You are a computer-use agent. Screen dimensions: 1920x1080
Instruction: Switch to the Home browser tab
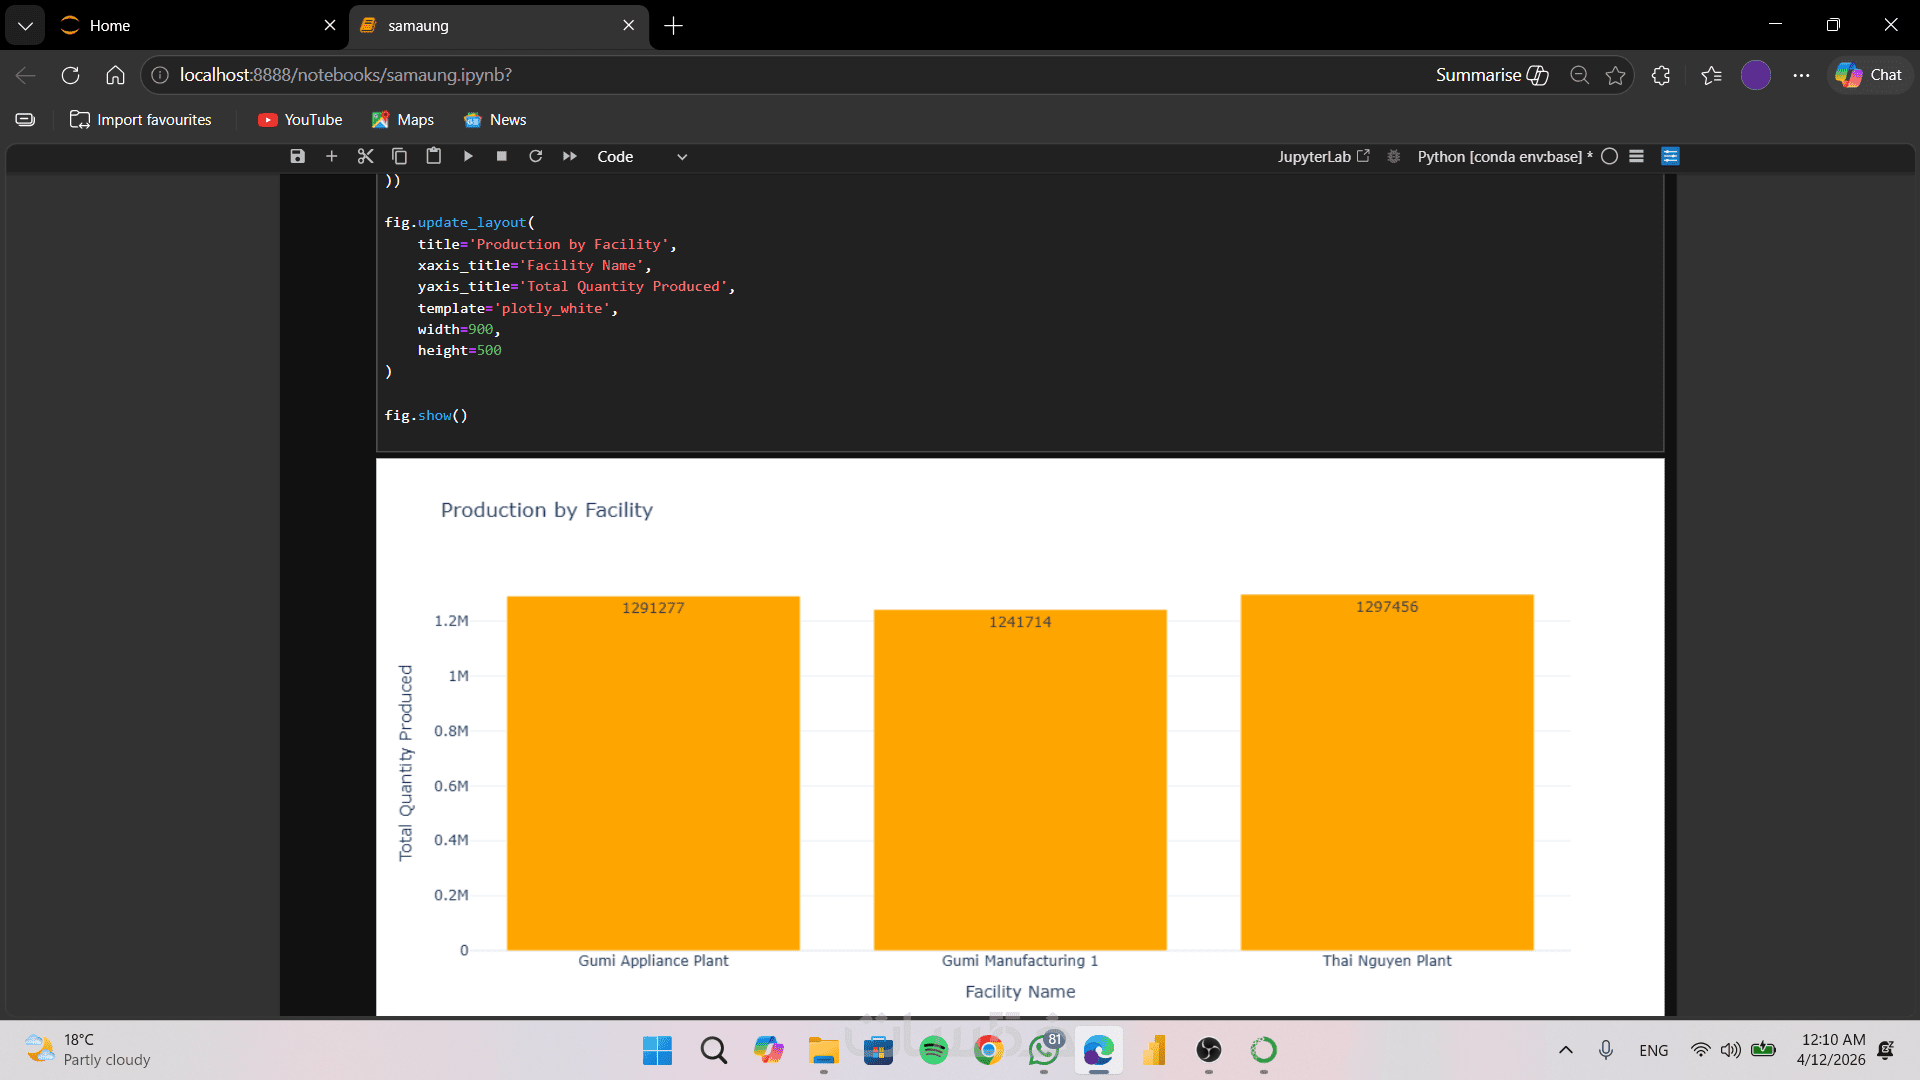click(x=190, y=26)
